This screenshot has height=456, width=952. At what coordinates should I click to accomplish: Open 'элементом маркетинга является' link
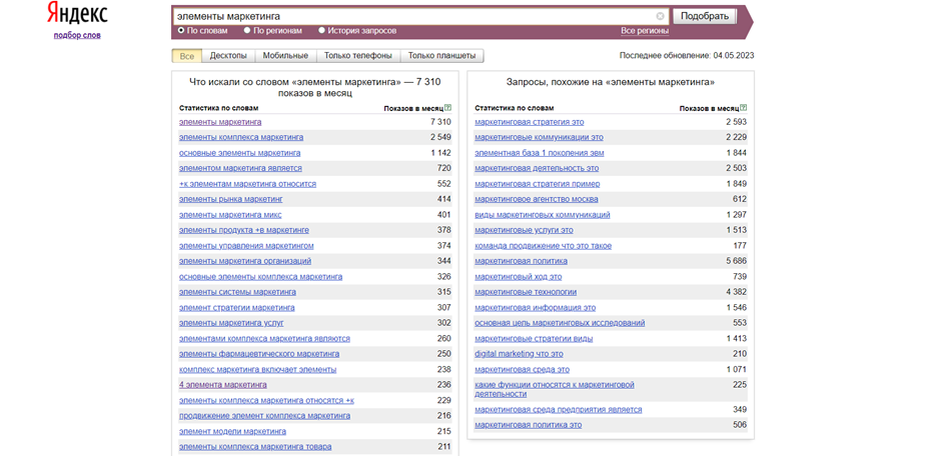[240, 168]
